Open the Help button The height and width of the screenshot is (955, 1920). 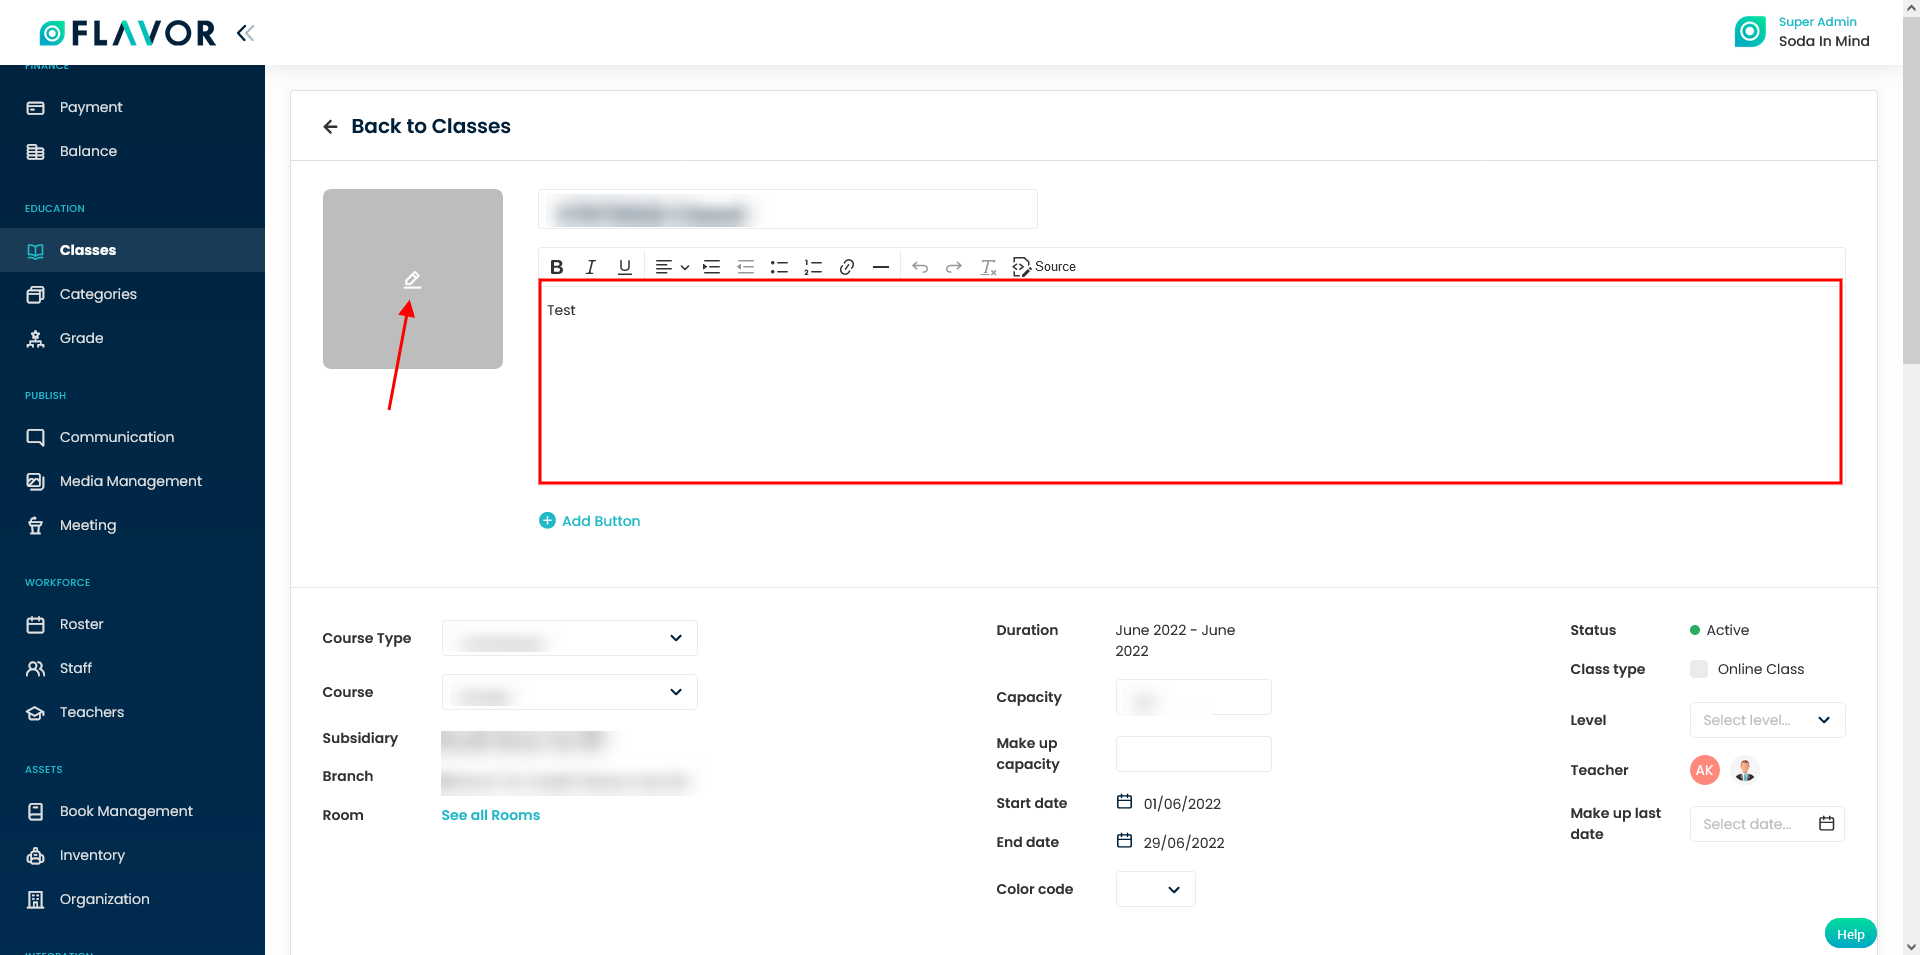1850,934
